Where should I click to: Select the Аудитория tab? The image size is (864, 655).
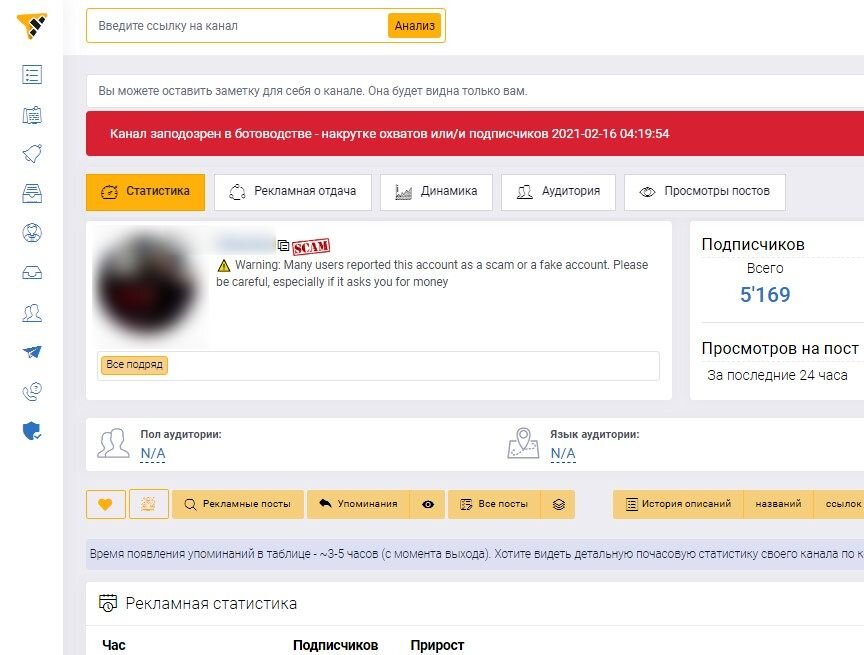pos(558,192)
